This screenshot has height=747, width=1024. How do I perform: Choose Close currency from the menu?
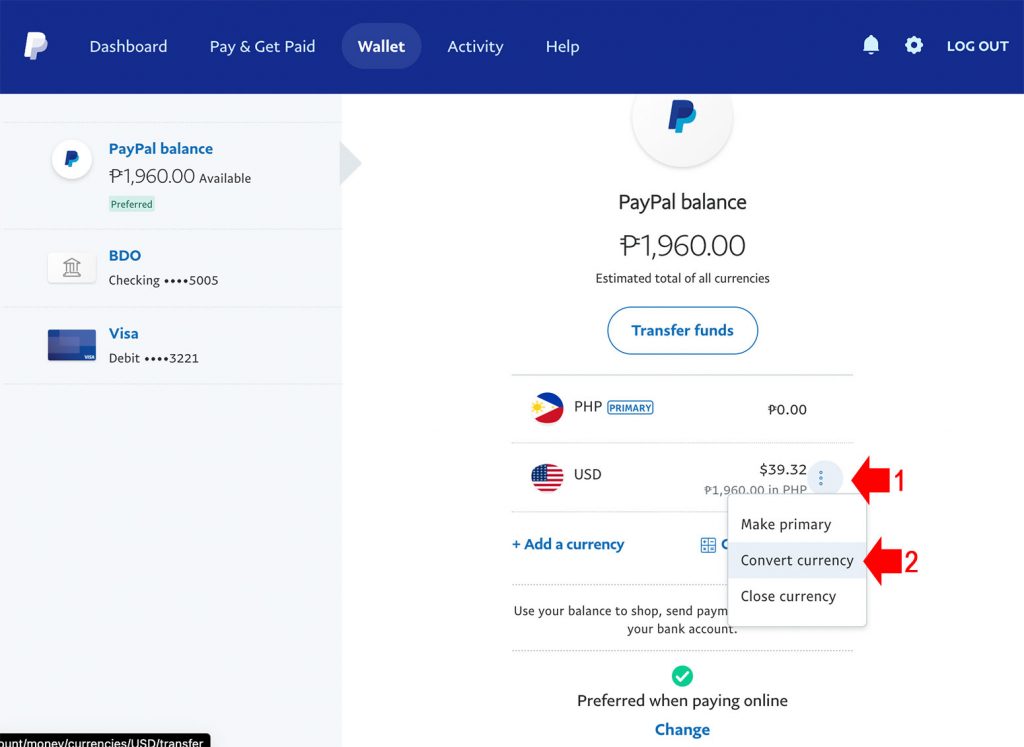coord(788,596)
